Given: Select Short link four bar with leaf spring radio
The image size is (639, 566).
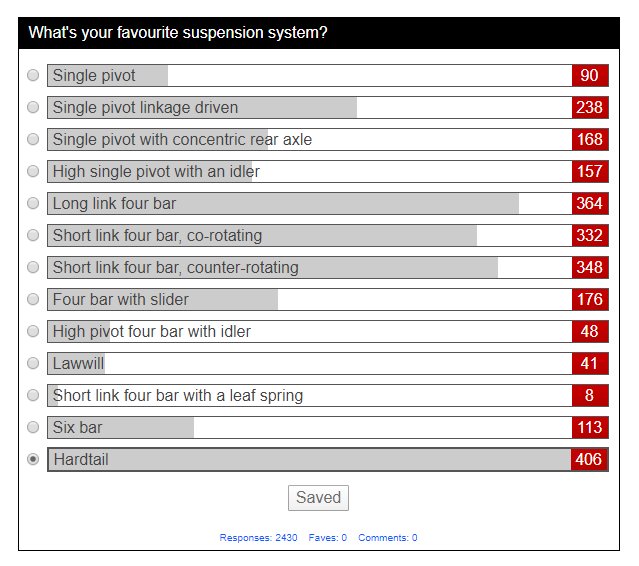Looking at the screenshot, I should coord(33,395).
